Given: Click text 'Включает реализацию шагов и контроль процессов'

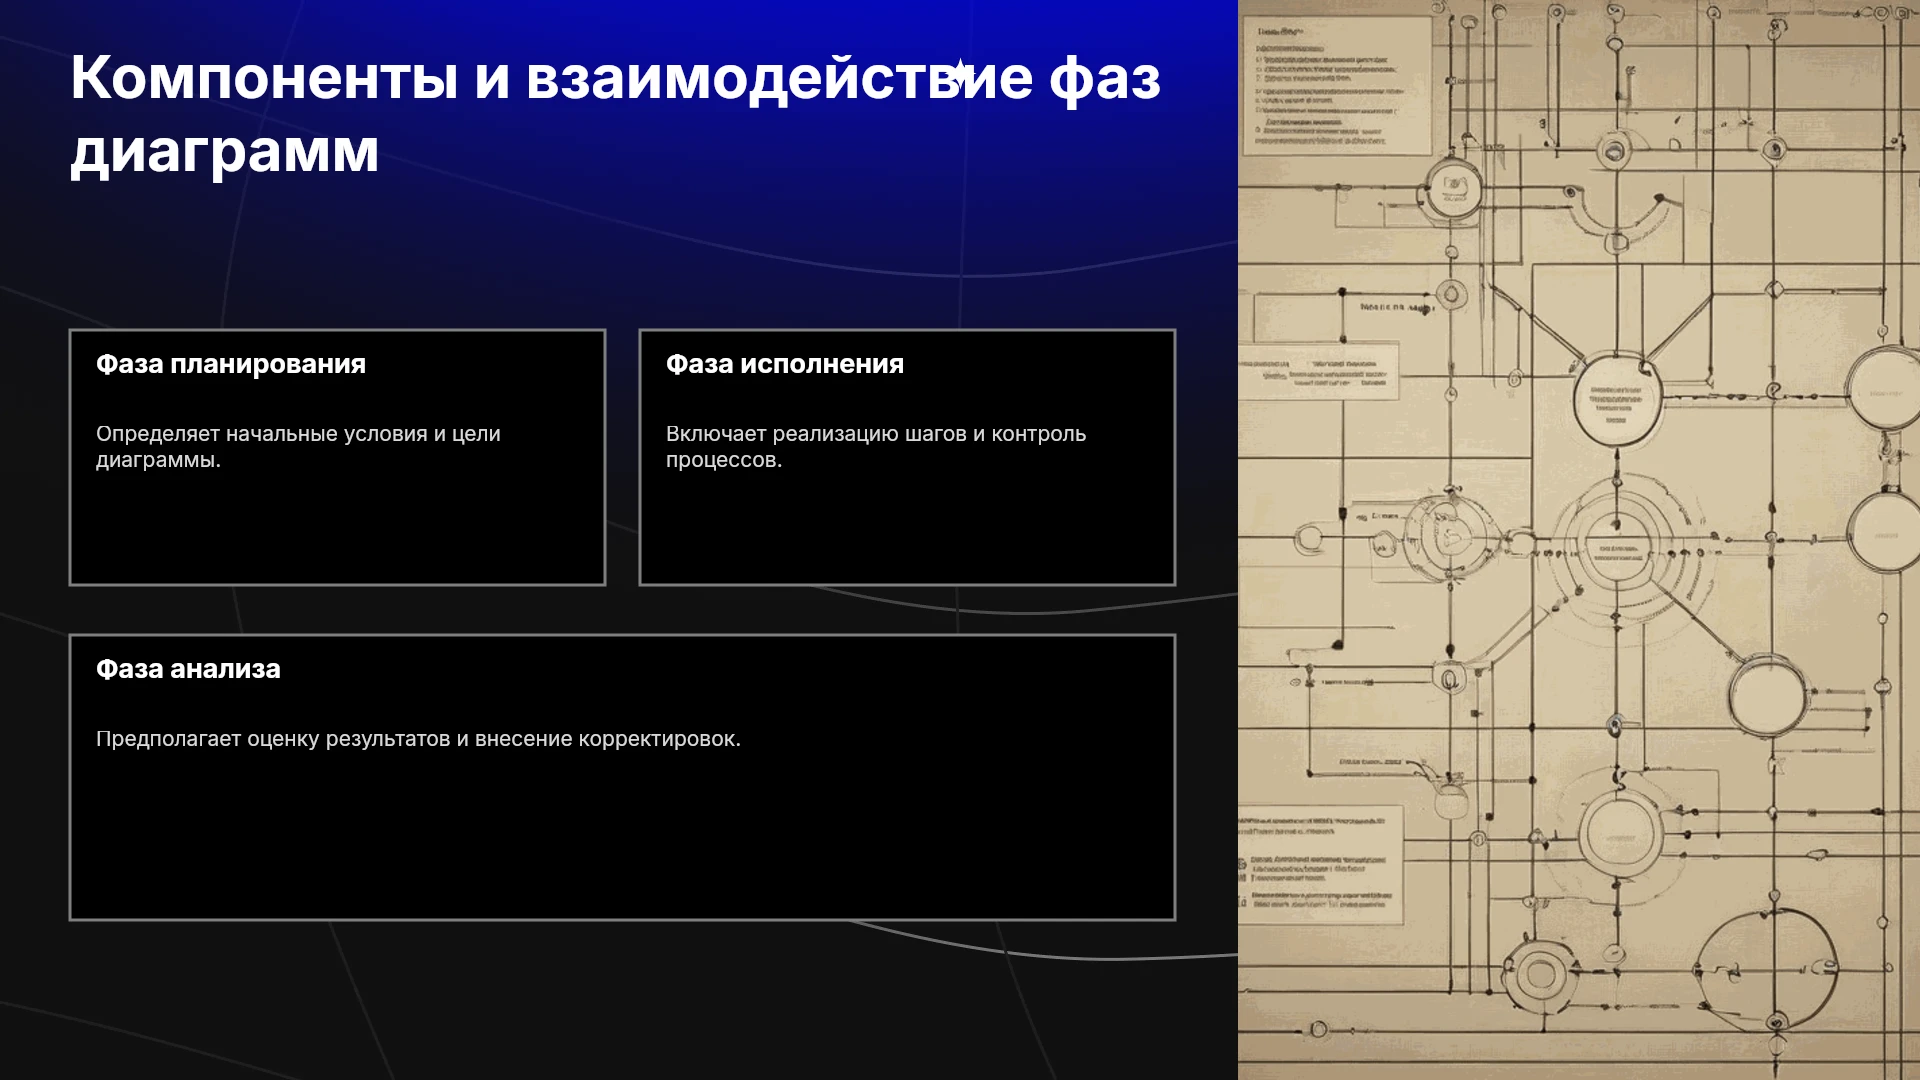Looking at the screenshot, I should [x=876, y=447].
